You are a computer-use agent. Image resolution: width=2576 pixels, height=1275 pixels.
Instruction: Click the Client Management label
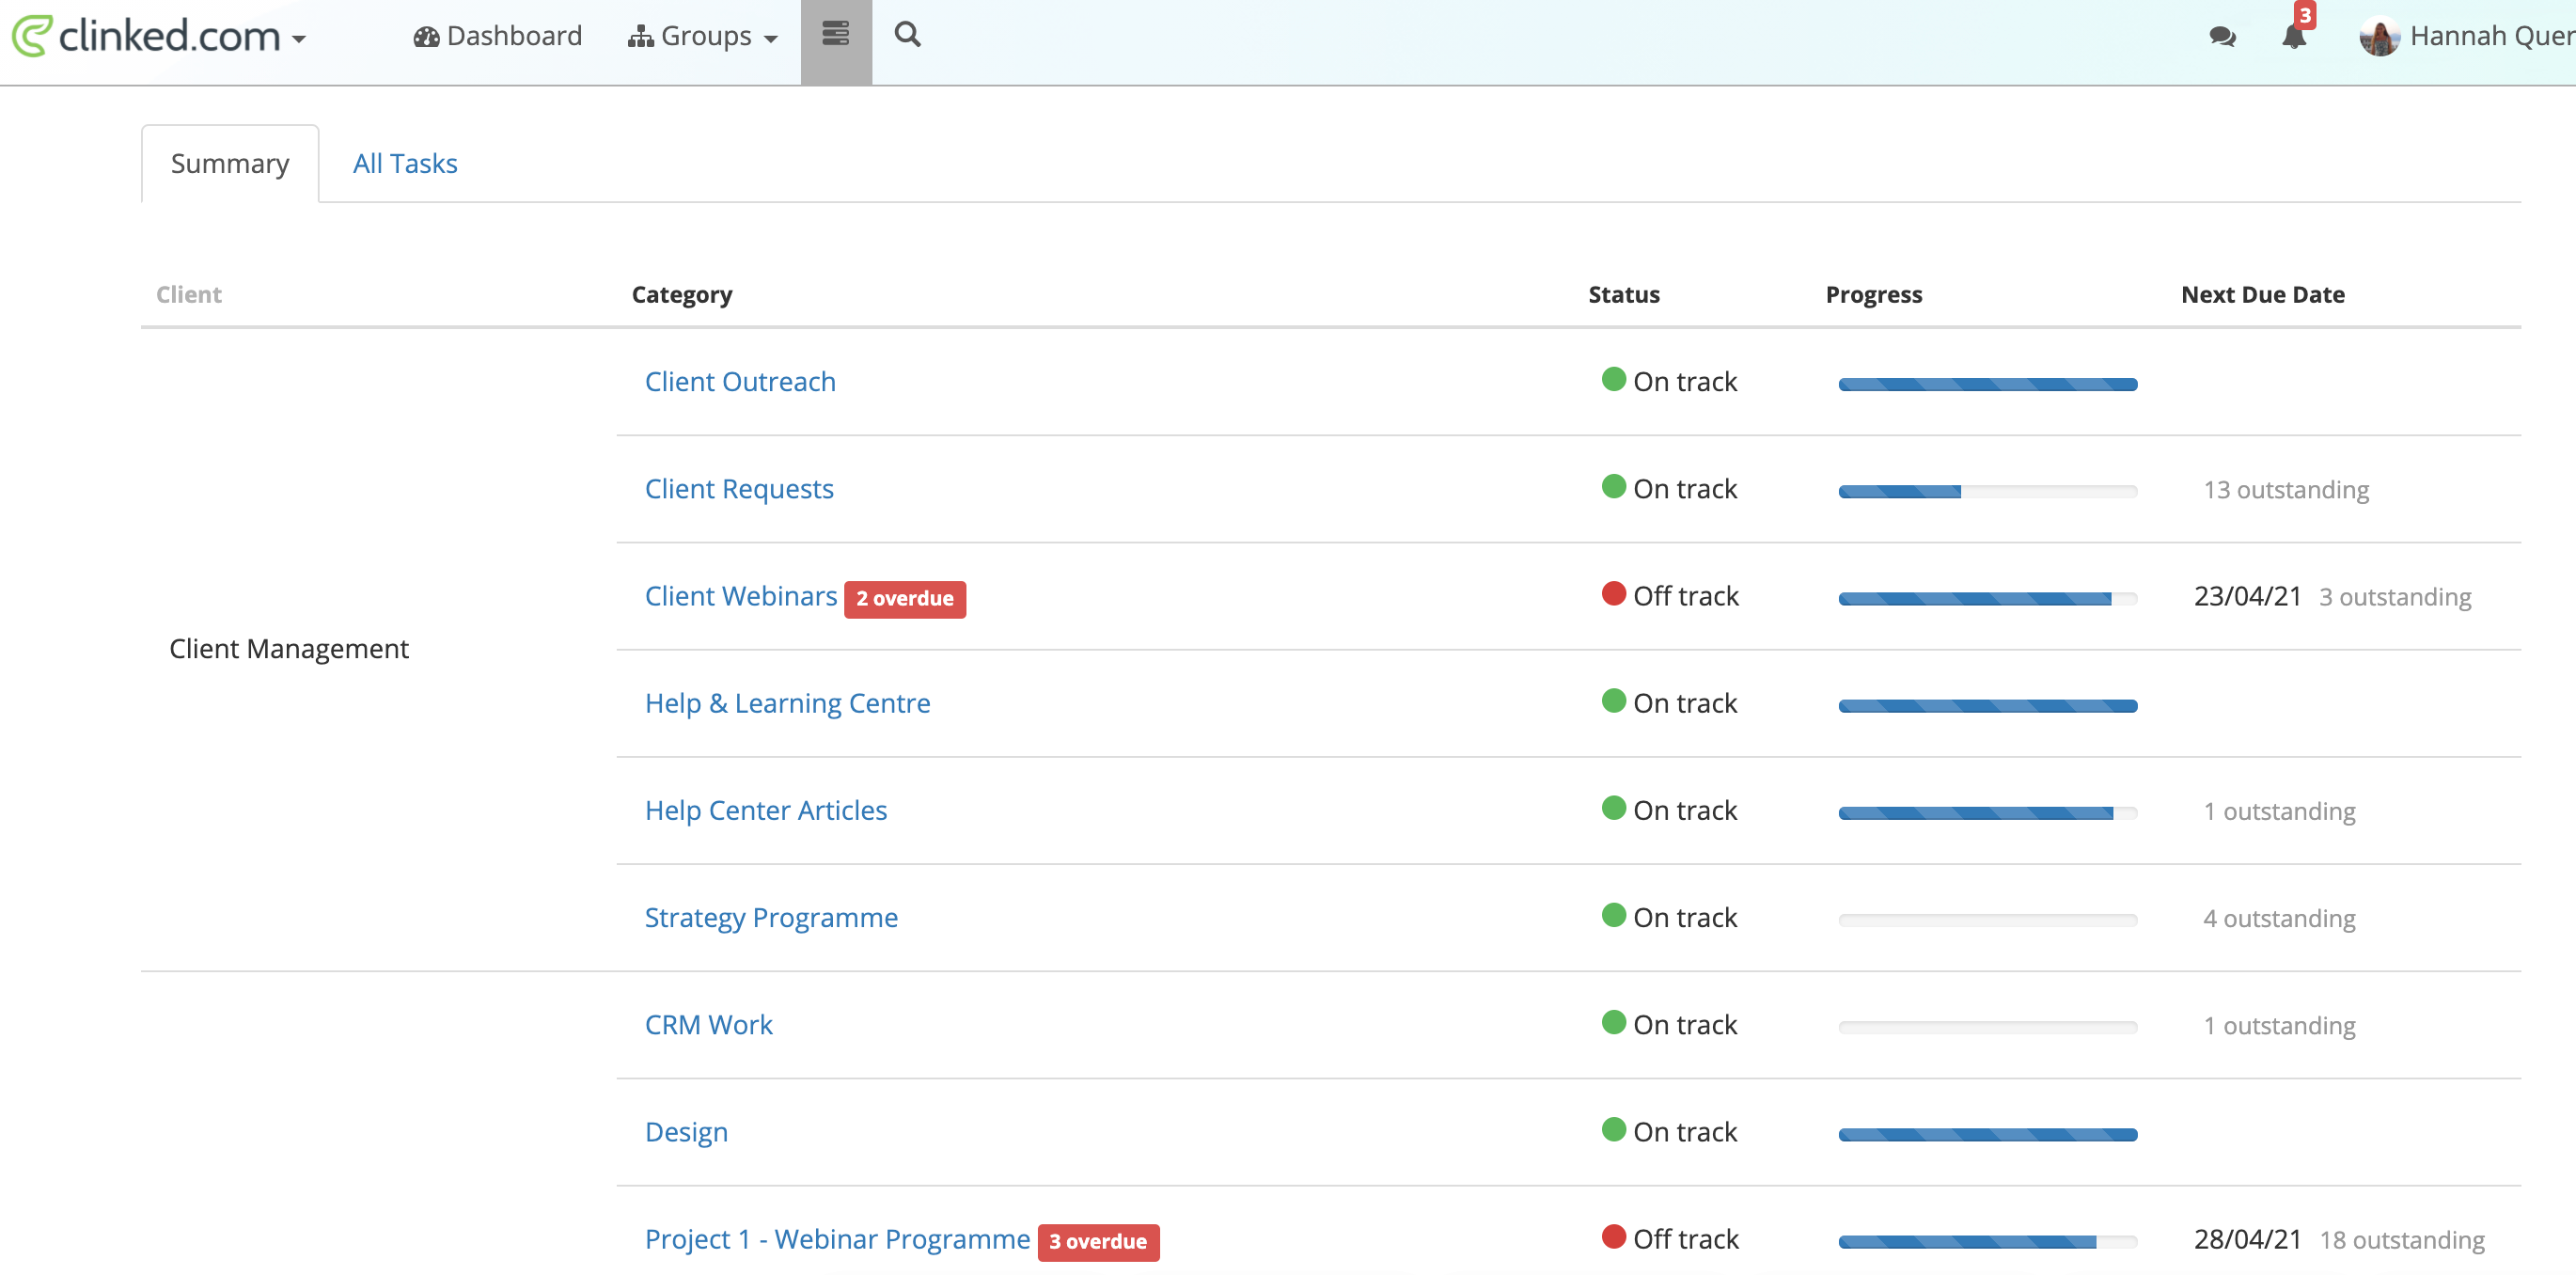click(289, 648)
